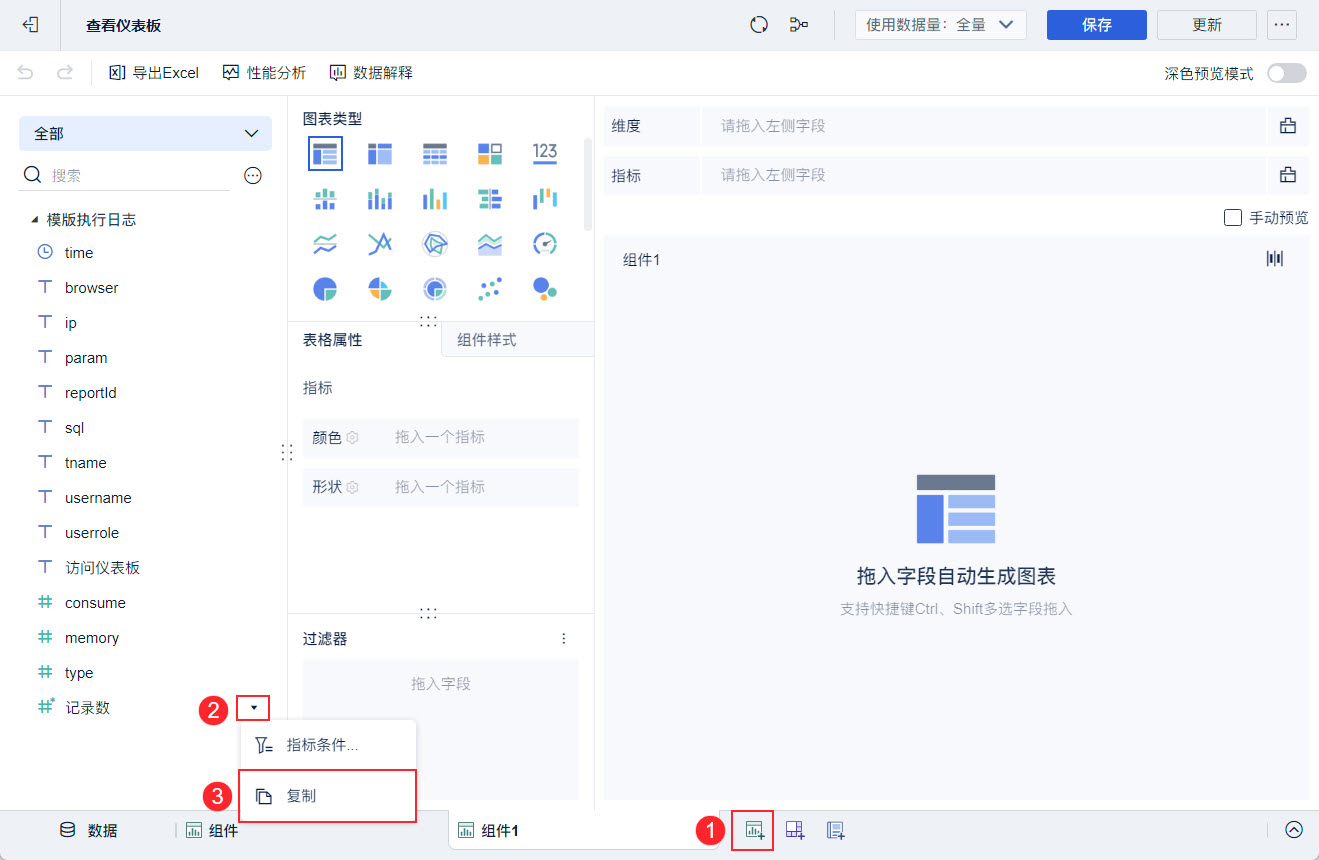Click the back exit icon

30,25
